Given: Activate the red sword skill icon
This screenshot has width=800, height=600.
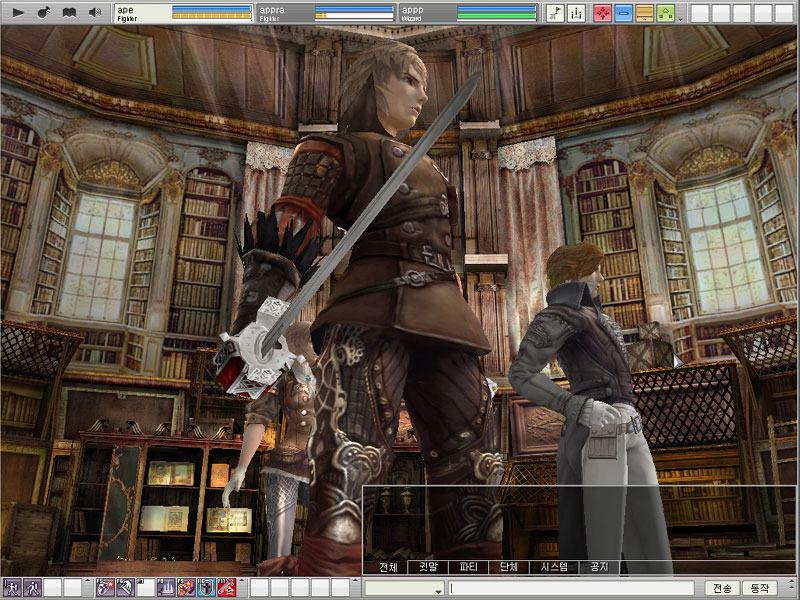Looking at the screenshot, I should (x=226, y=588).
